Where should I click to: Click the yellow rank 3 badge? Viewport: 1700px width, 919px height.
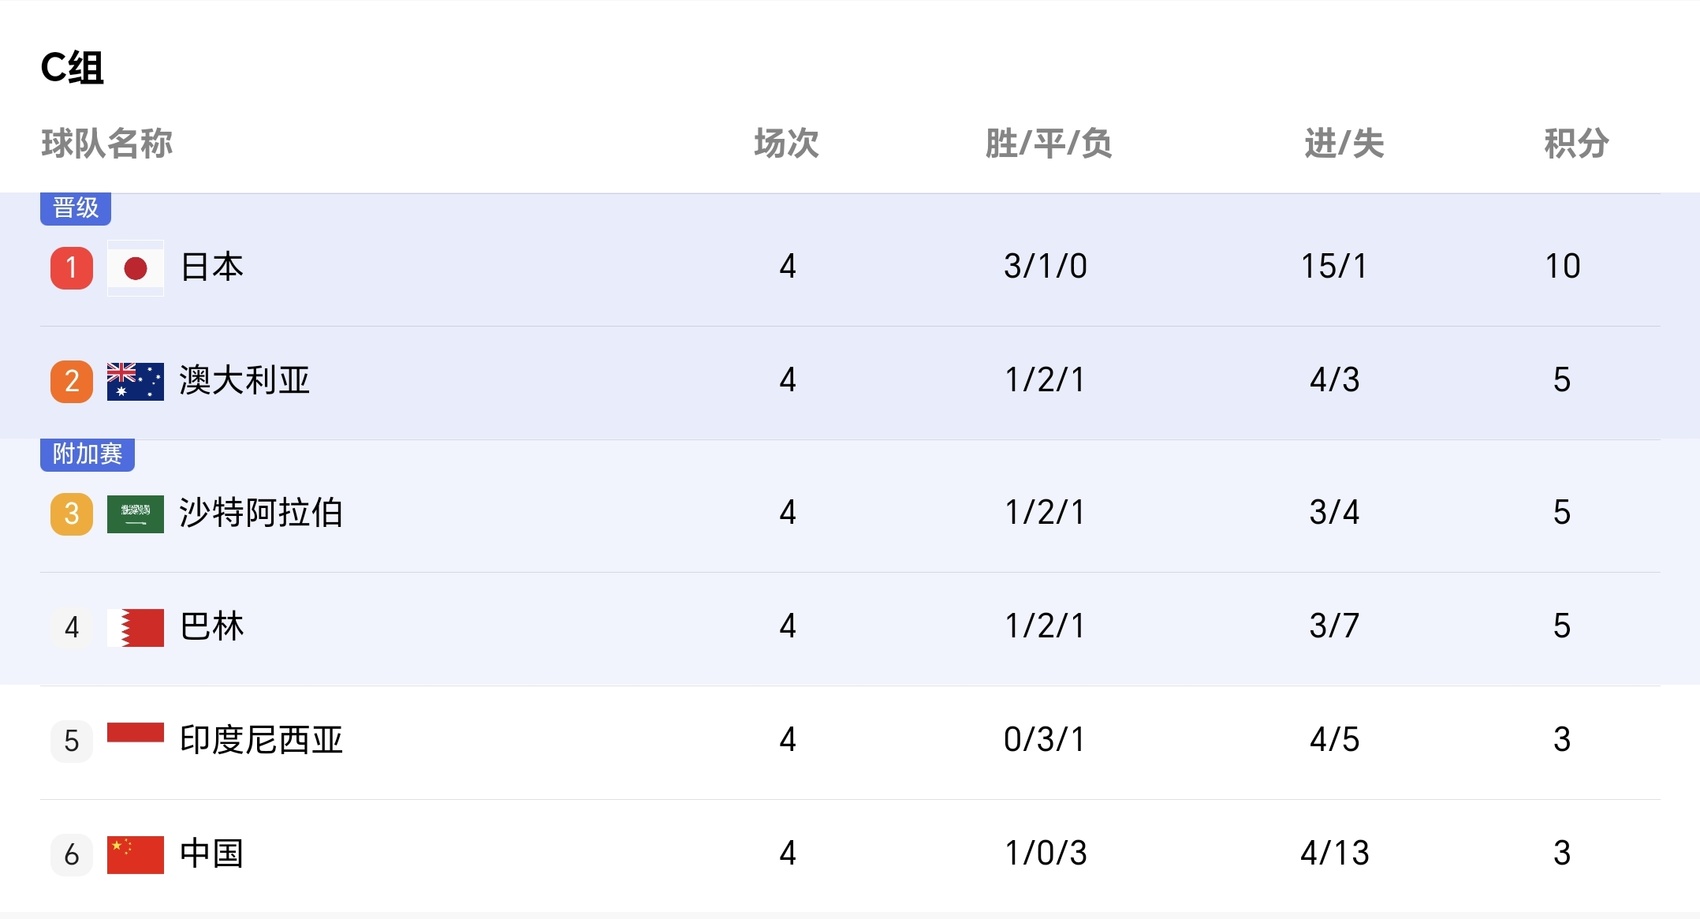[71, 514]
